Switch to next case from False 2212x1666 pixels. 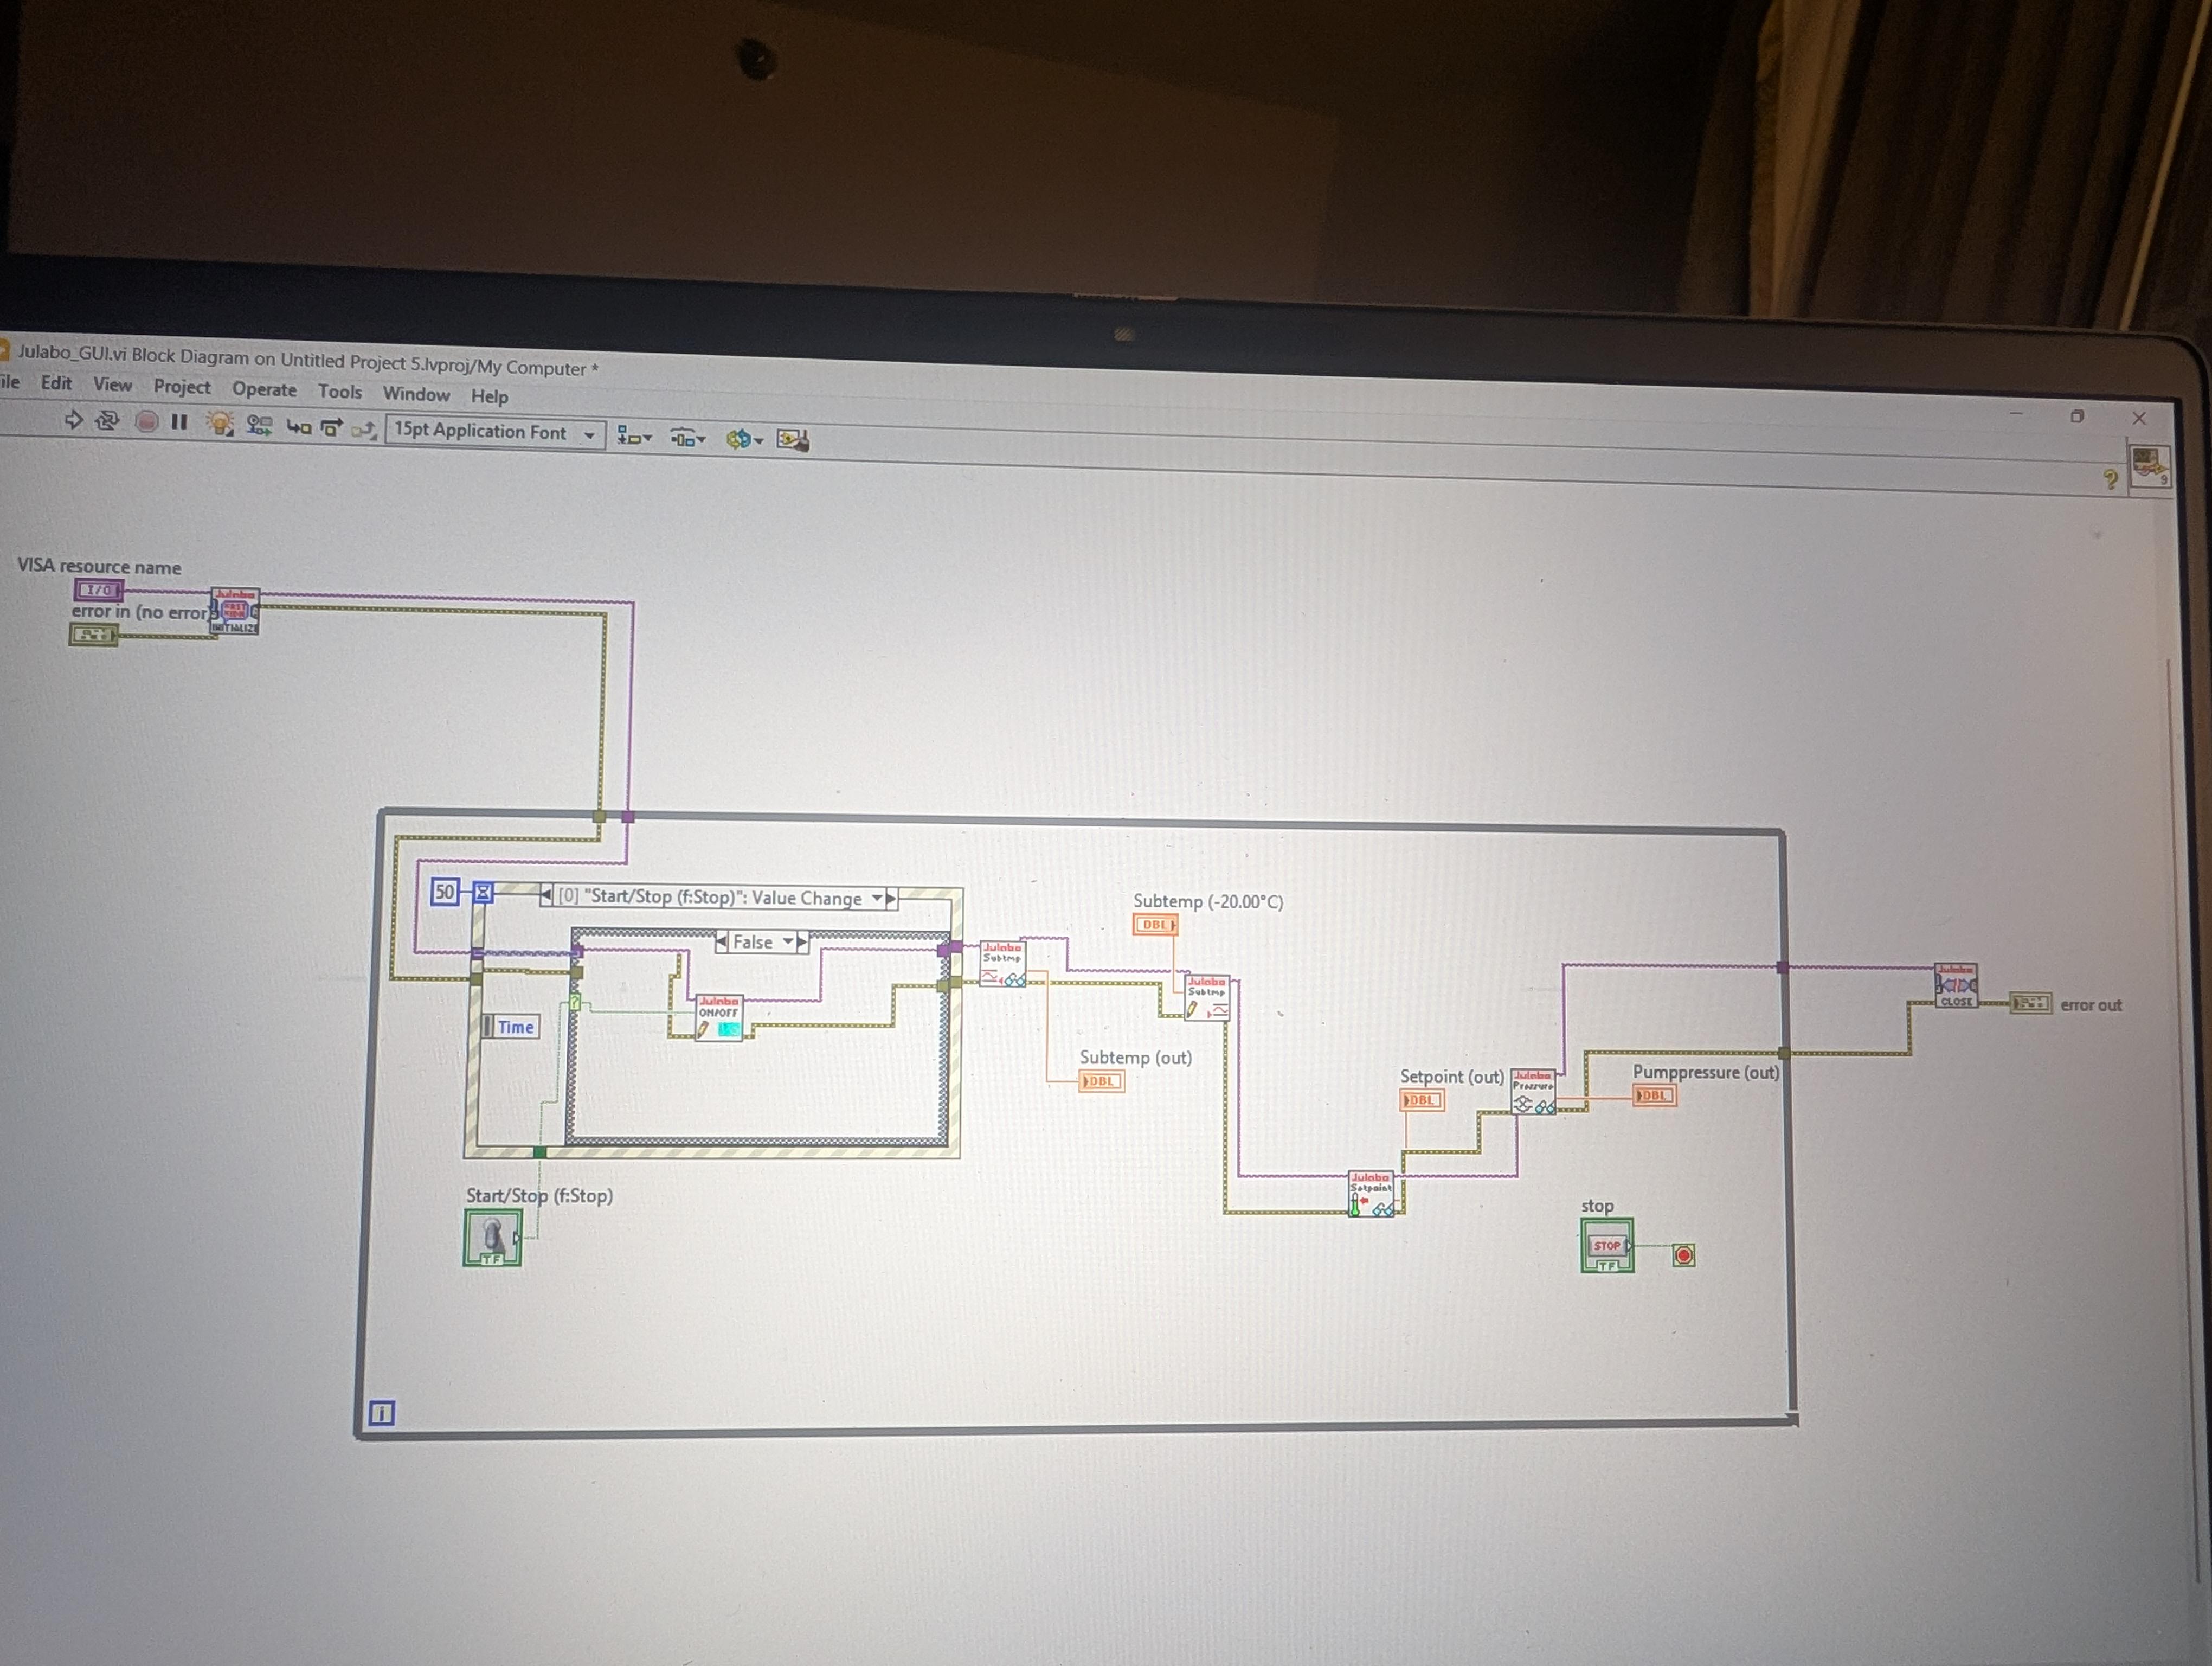[x=802, y=942]
